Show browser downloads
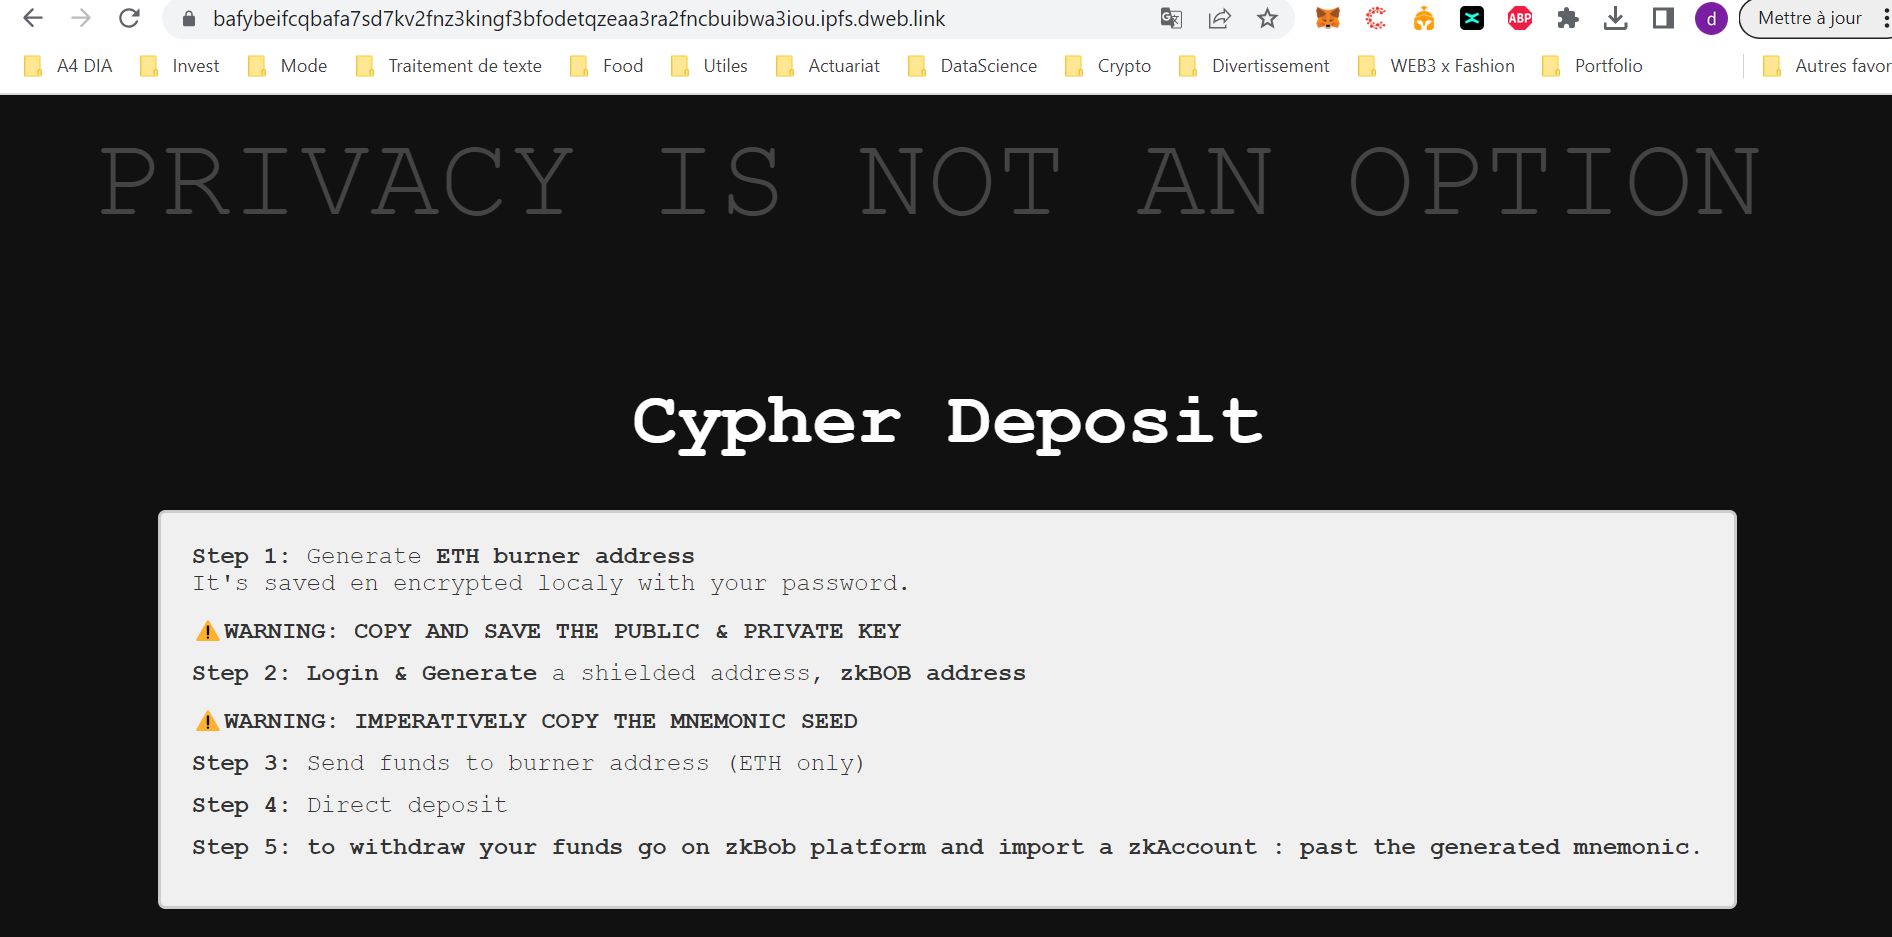 pos(1615,18)
